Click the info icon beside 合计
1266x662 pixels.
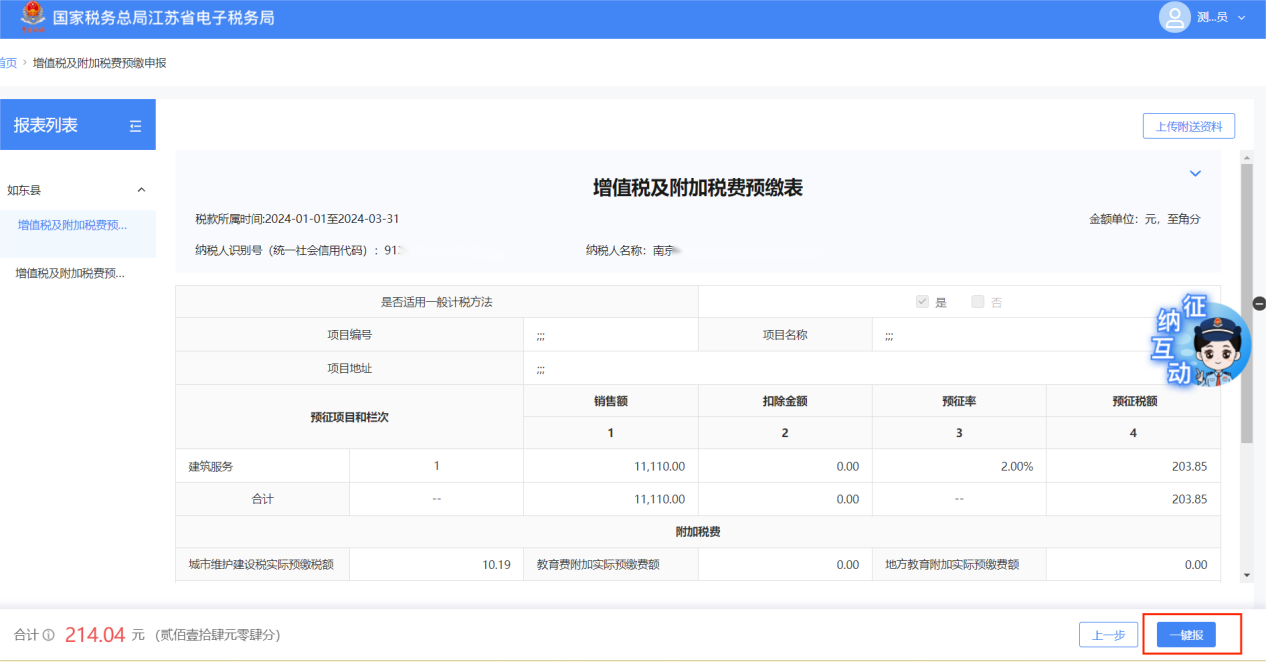pyautogui.click(x=48, y=635)
